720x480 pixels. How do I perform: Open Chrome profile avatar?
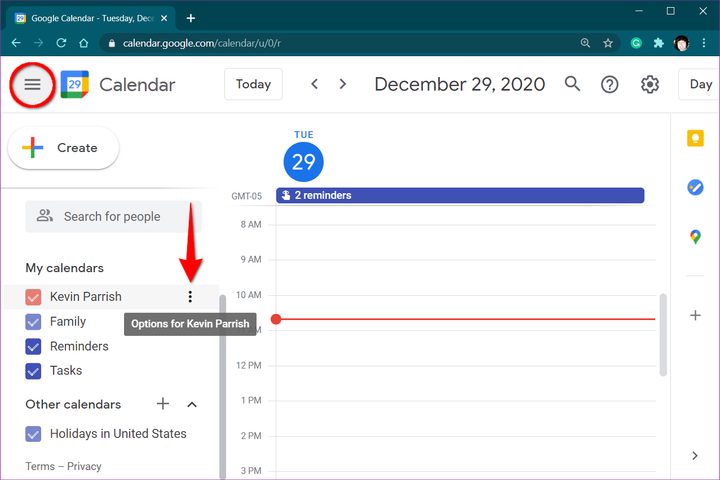tap(681, 43)
